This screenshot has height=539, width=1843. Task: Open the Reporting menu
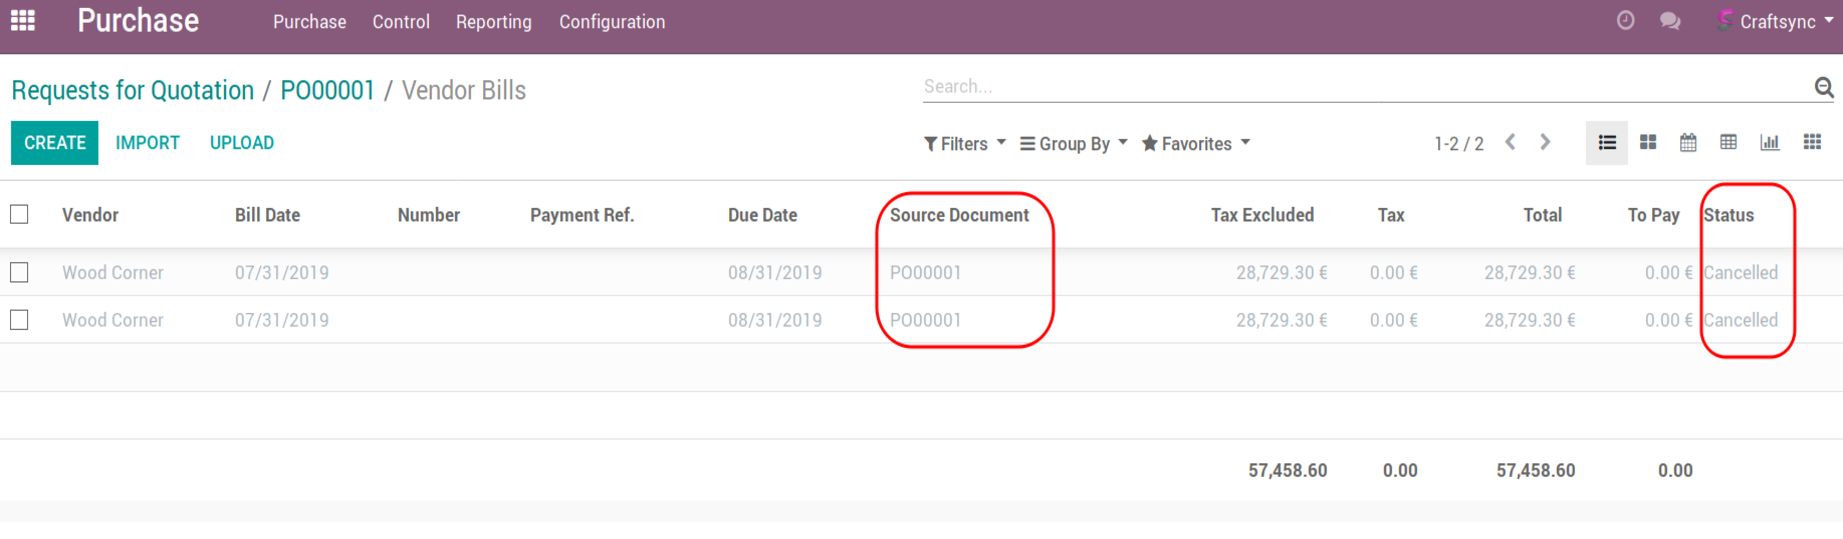493,22
